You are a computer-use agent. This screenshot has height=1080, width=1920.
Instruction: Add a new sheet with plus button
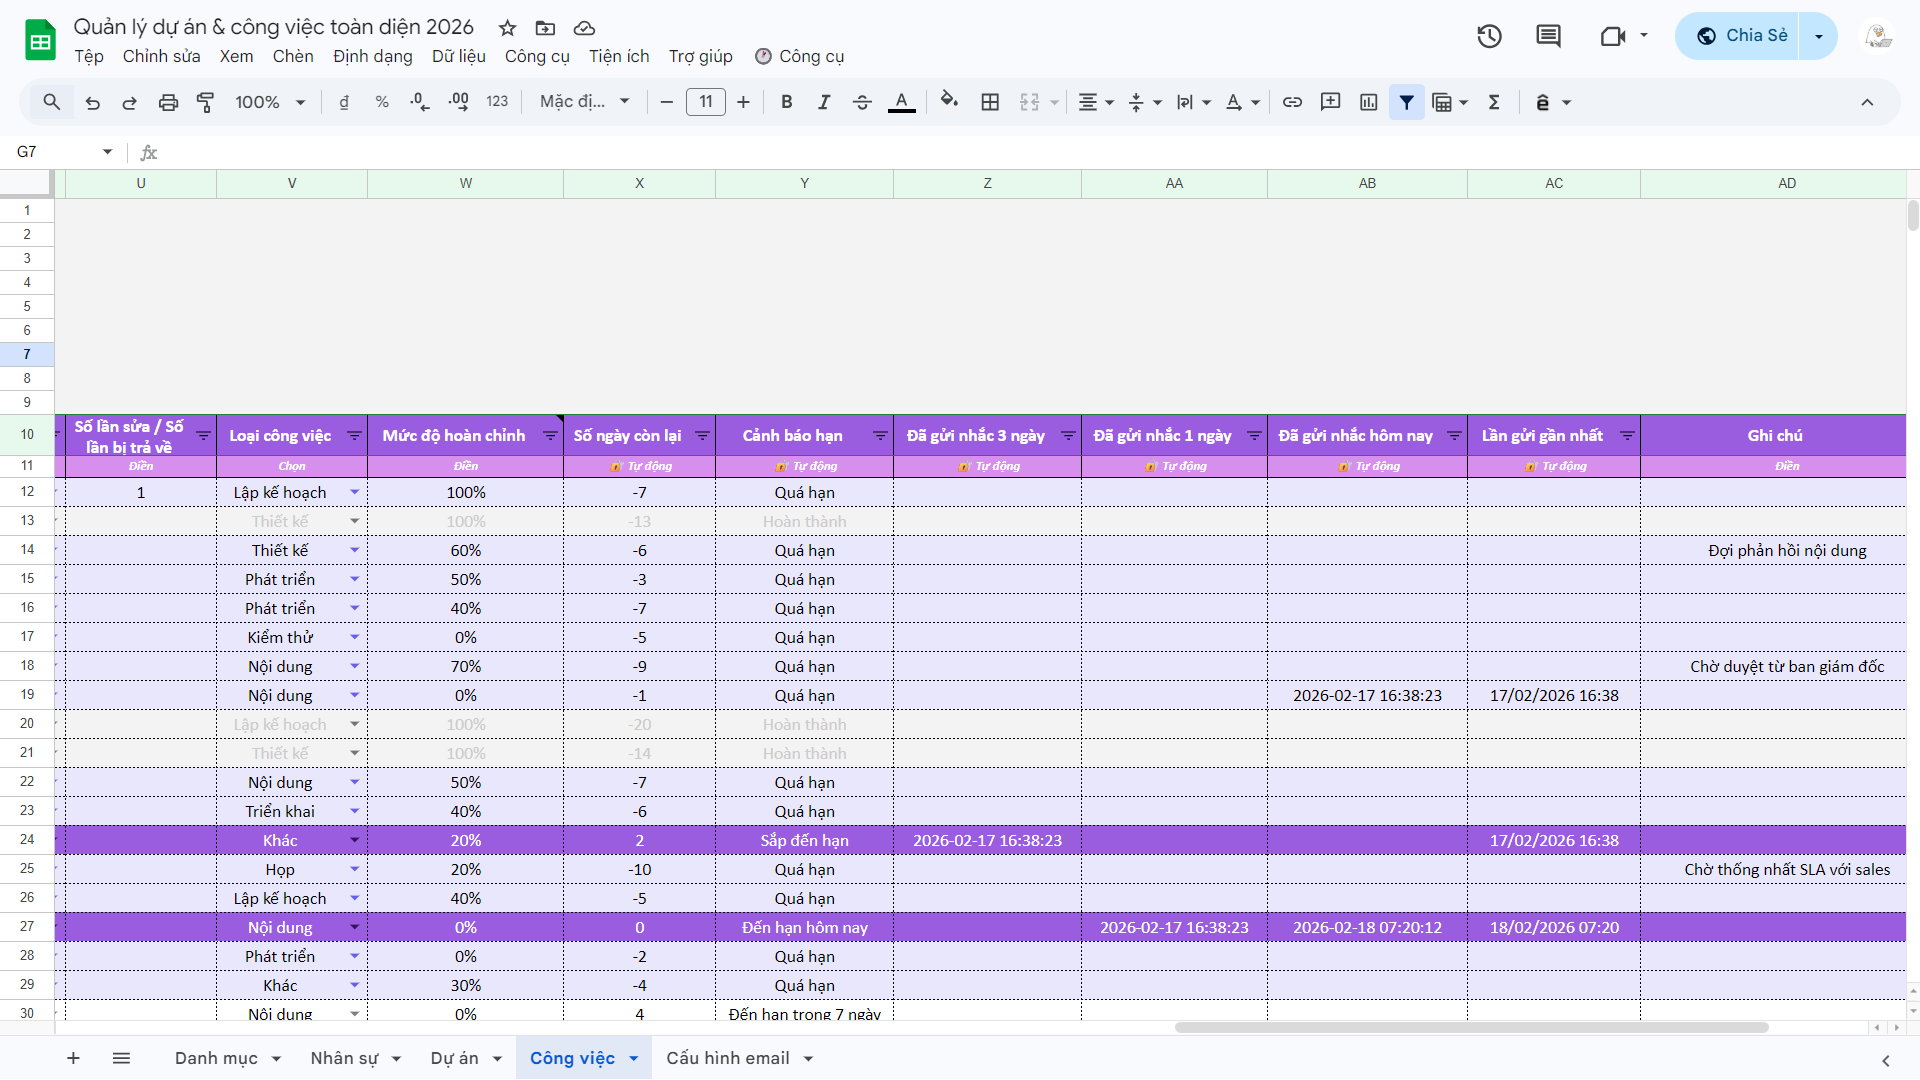tap(73, 1058)
